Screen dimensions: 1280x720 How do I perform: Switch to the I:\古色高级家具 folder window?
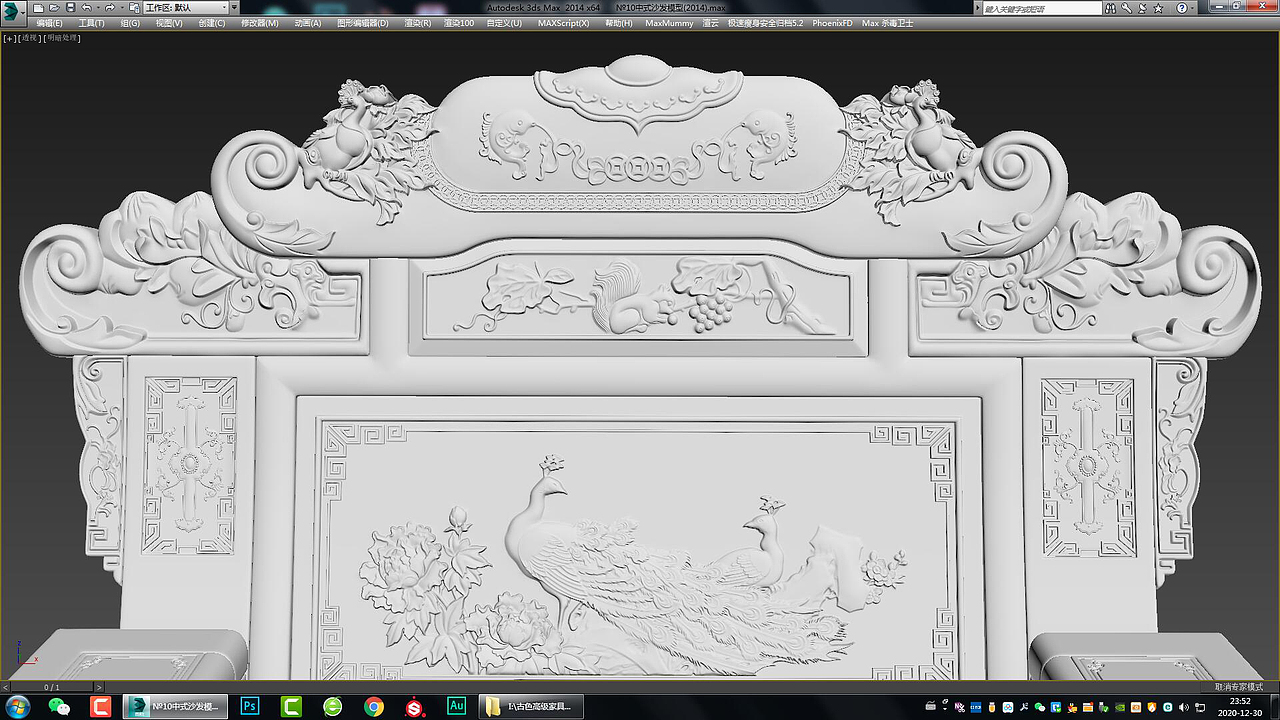(x=532, y=707)
